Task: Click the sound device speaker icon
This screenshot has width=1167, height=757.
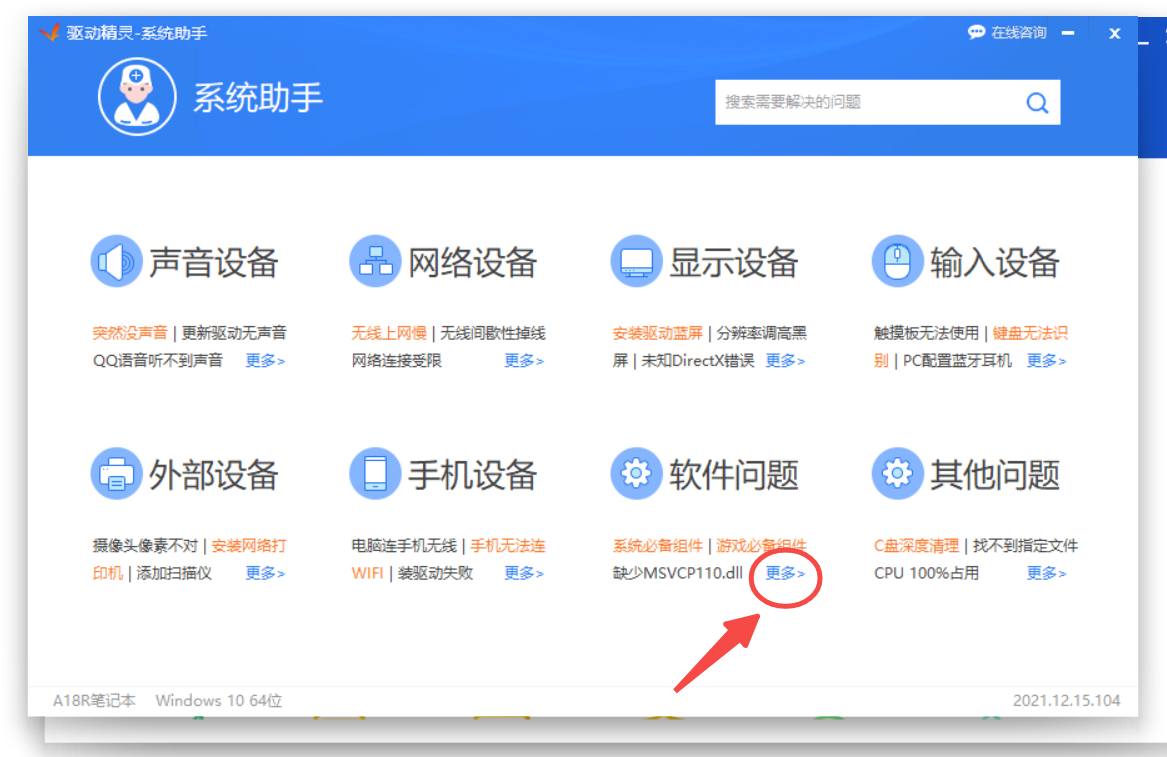Action: tap(116, 263)
